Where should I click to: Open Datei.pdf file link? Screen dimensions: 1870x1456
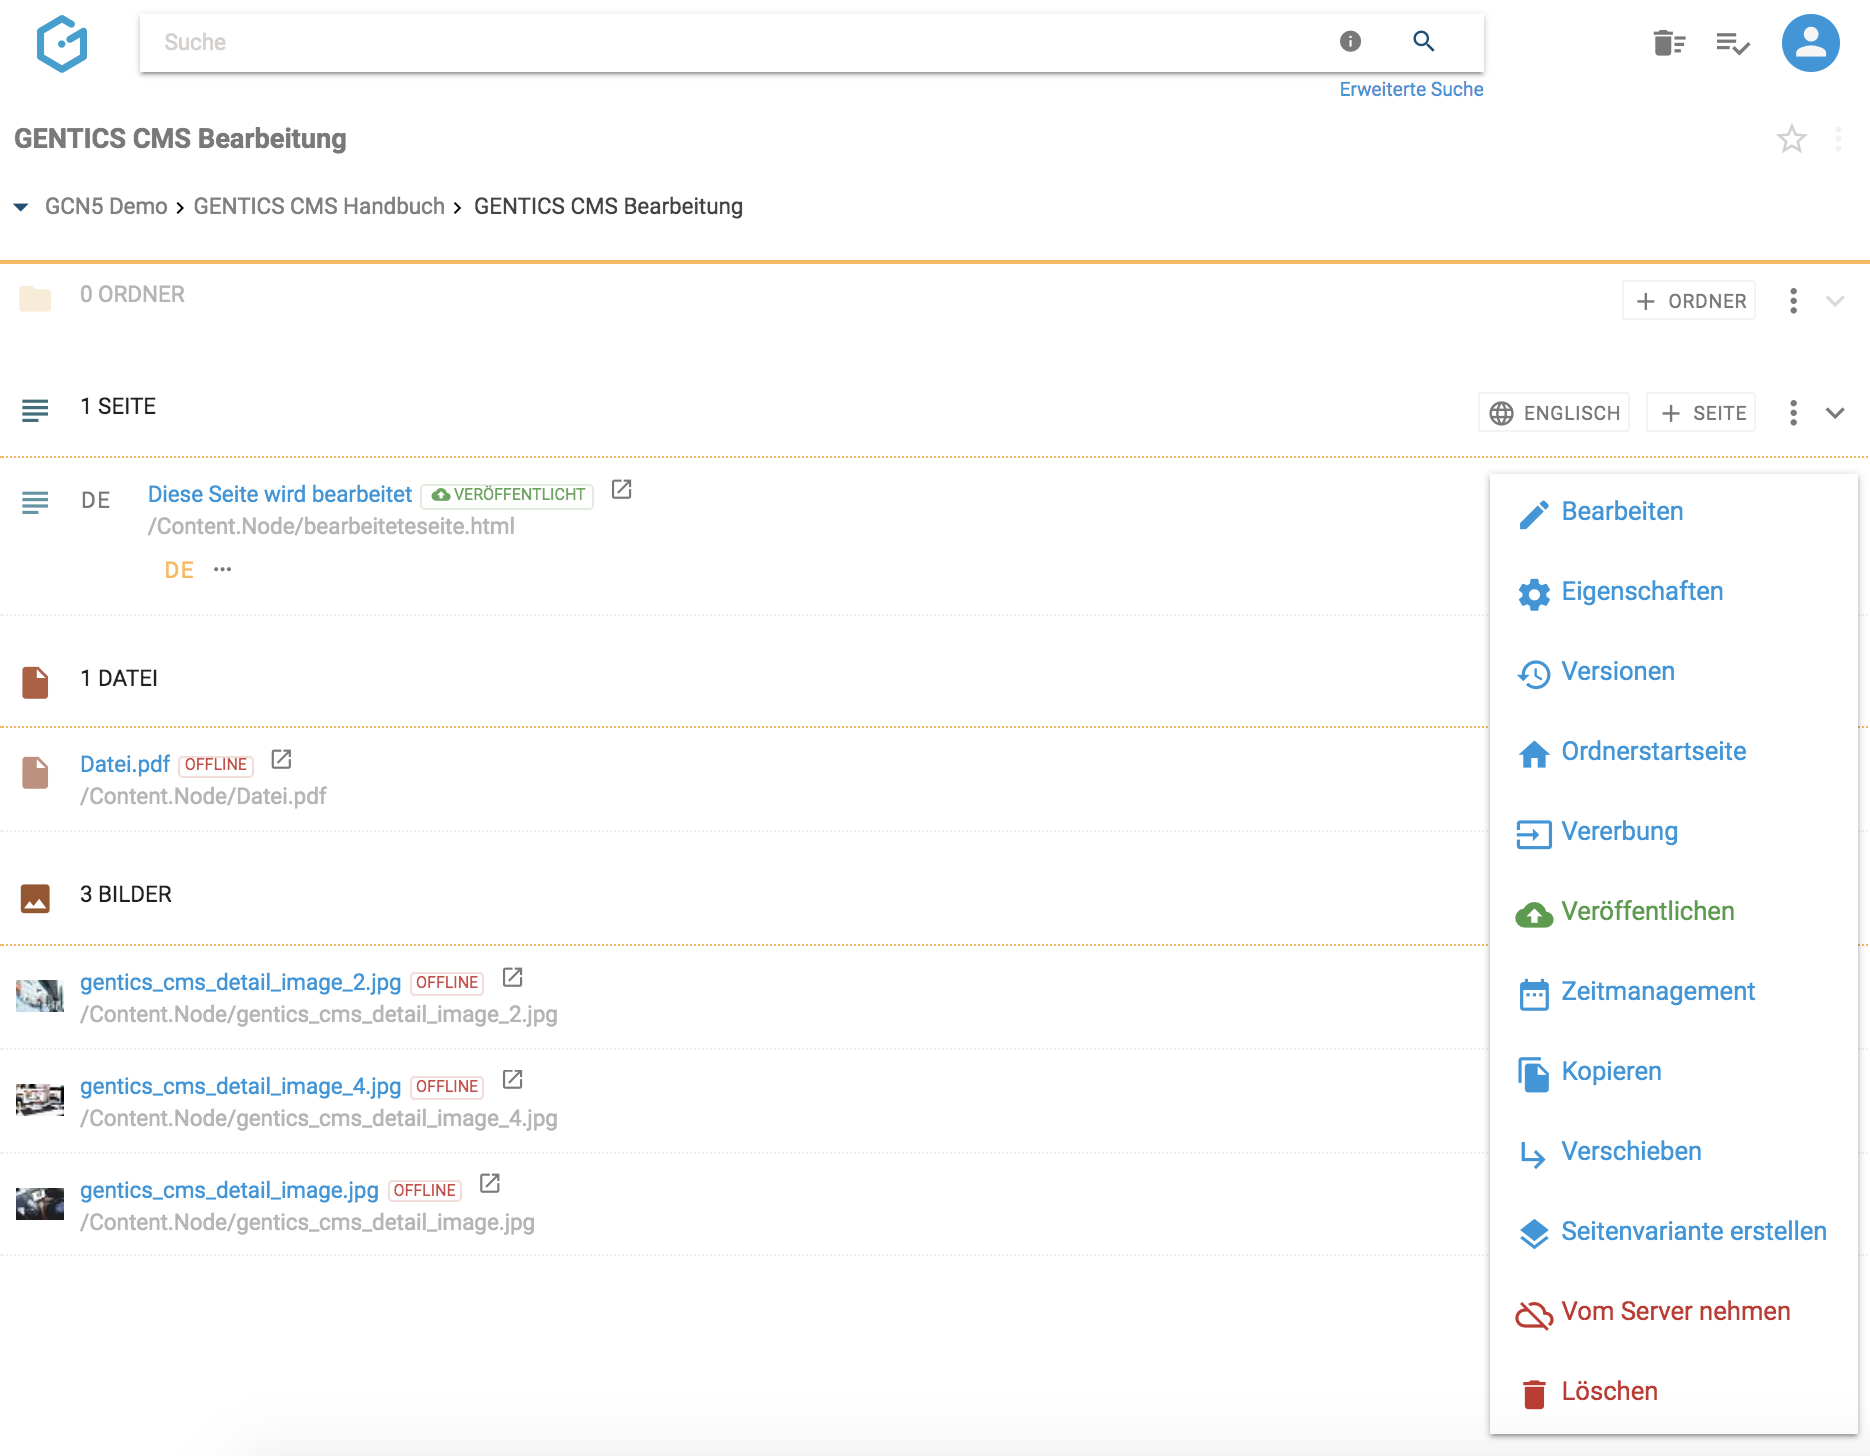[x=125, y=764]
